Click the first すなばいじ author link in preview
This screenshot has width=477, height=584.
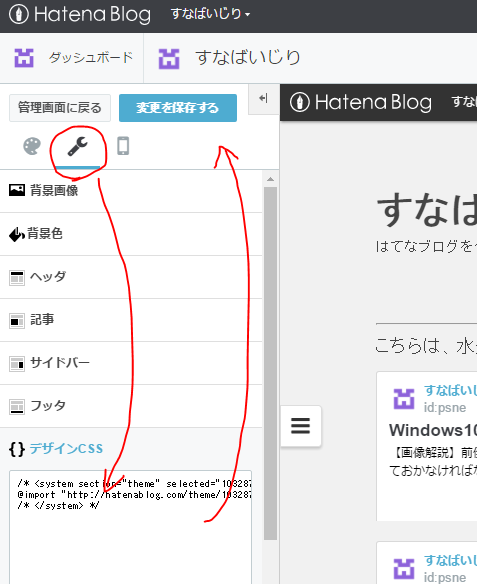coord(451,390)
